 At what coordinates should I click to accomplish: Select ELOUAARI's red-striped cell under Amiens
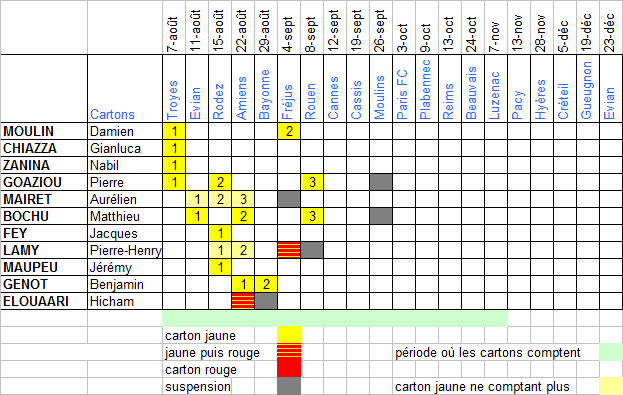click(243, 301)
